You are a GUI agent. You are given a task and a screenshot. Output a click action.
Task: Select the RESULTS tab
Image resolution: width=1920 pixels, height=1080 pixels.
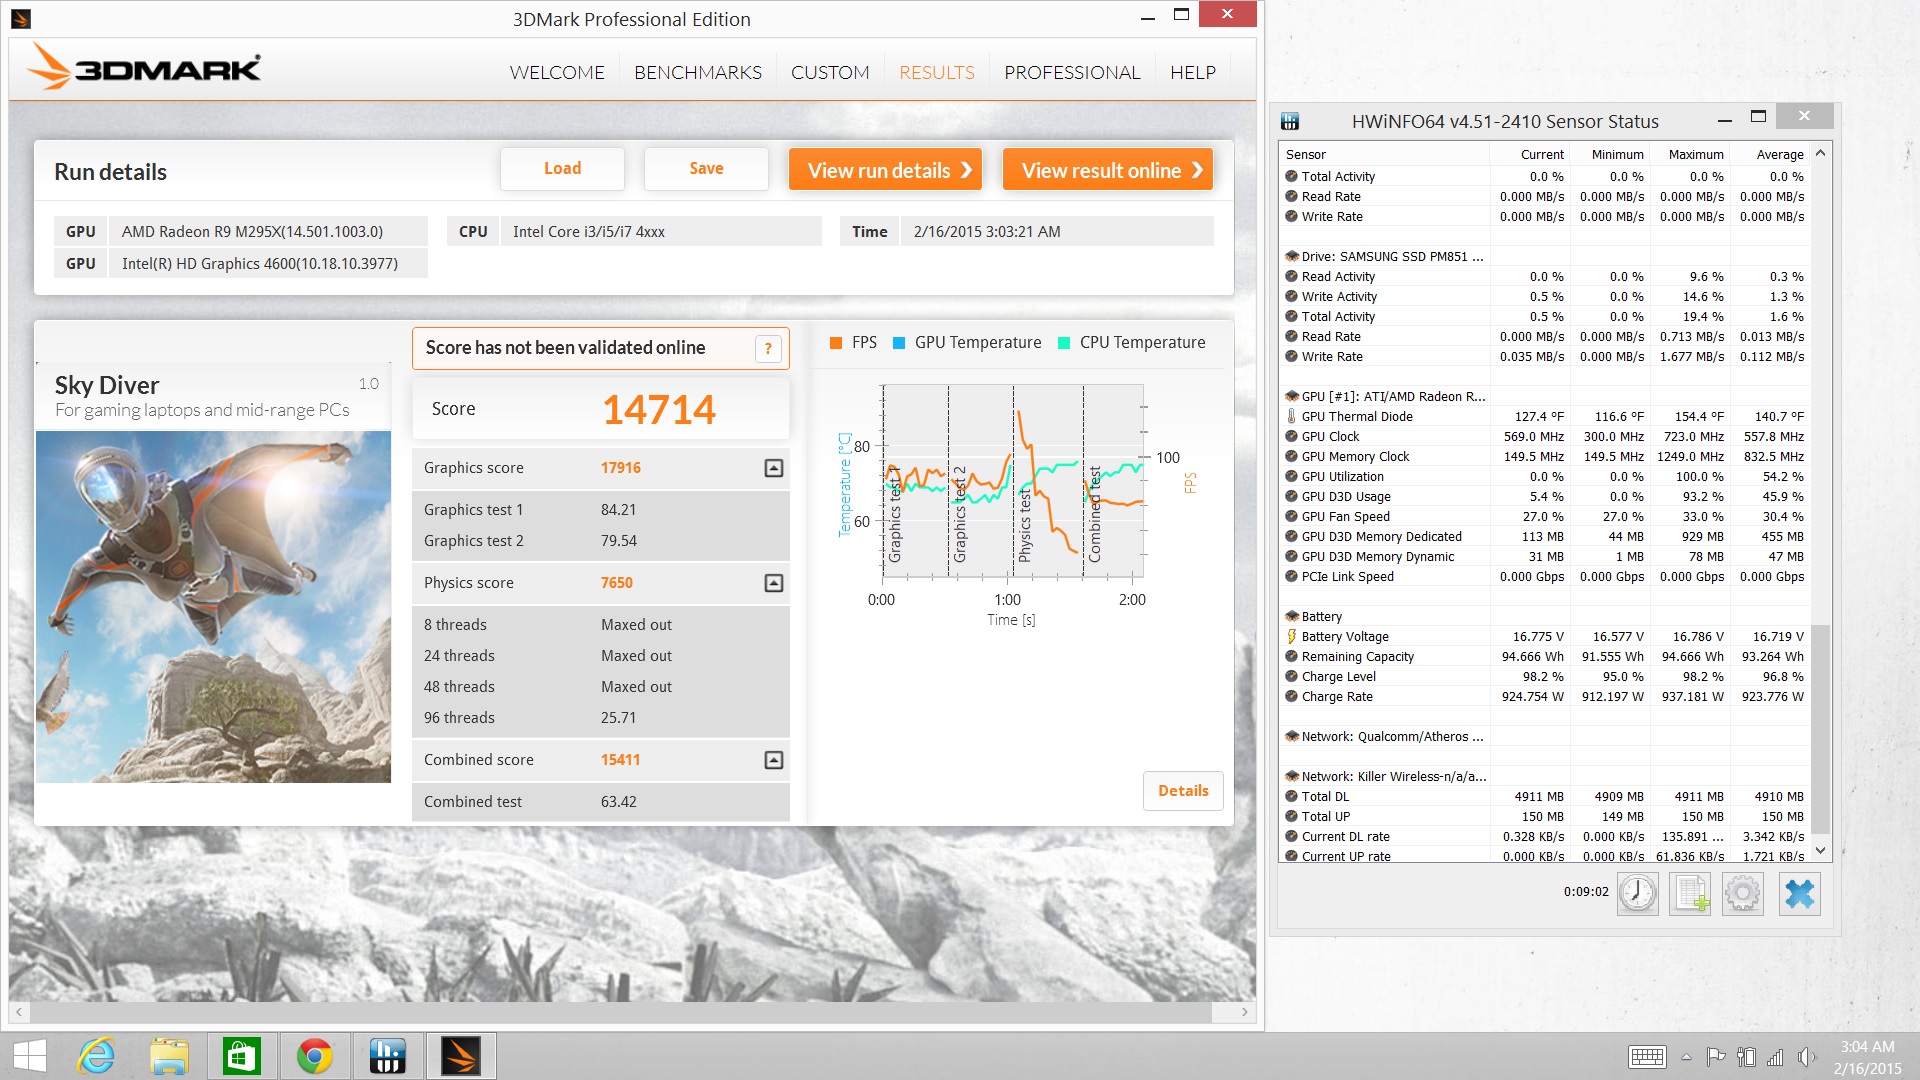(937, 72)
